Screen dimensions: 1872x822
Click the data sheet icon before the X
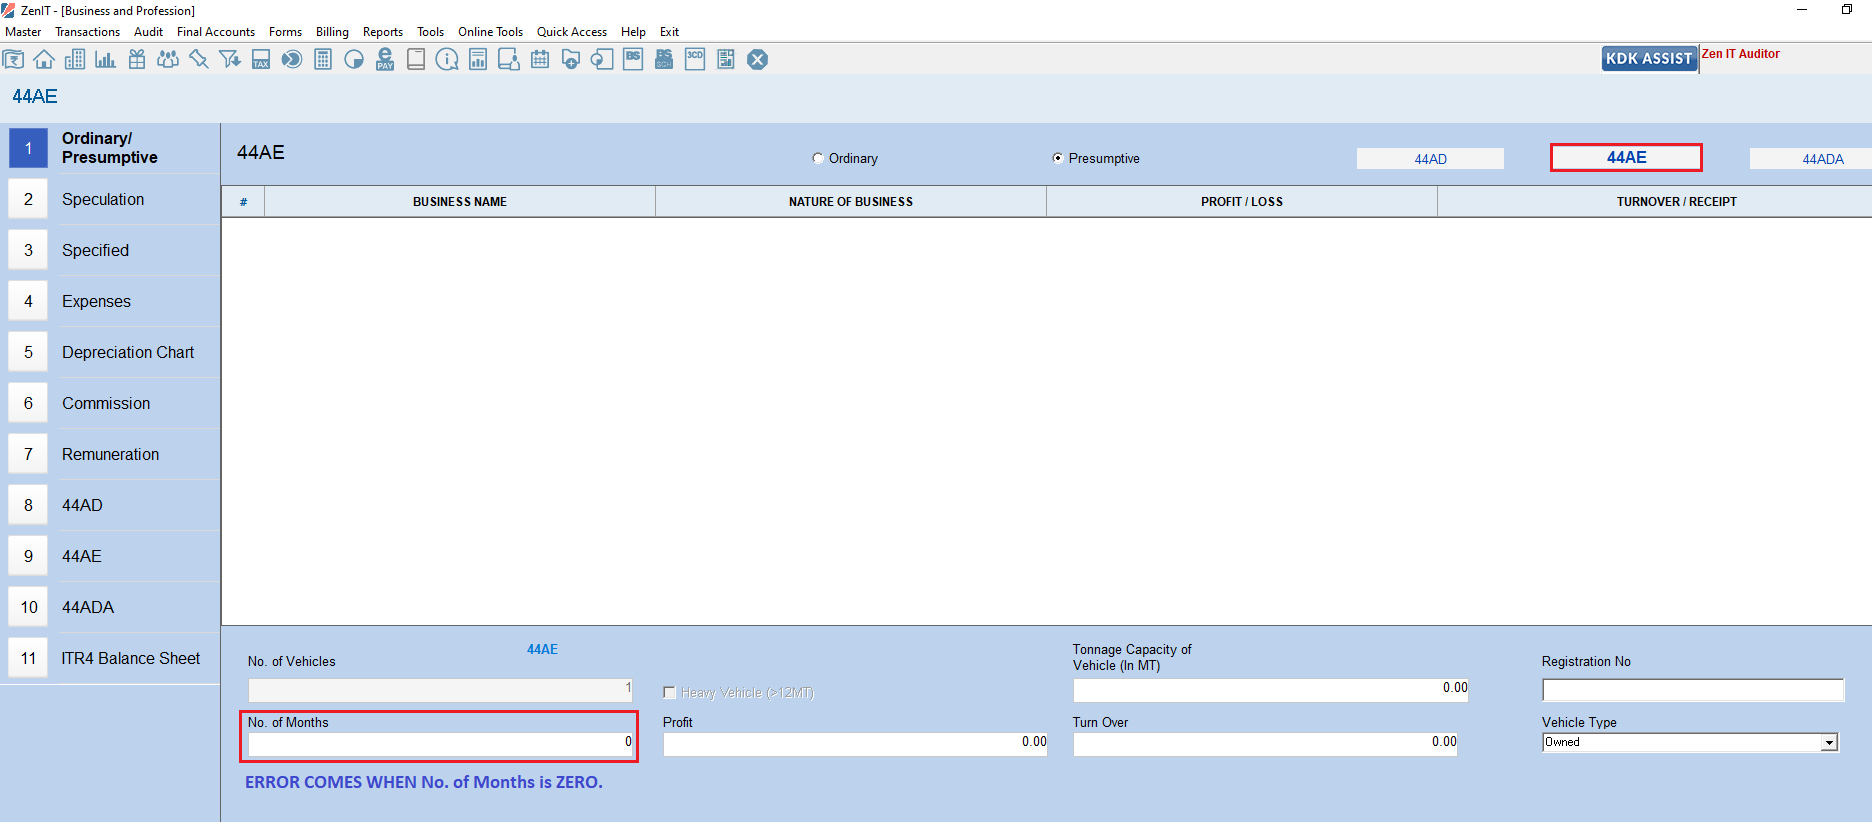point(726,60)
